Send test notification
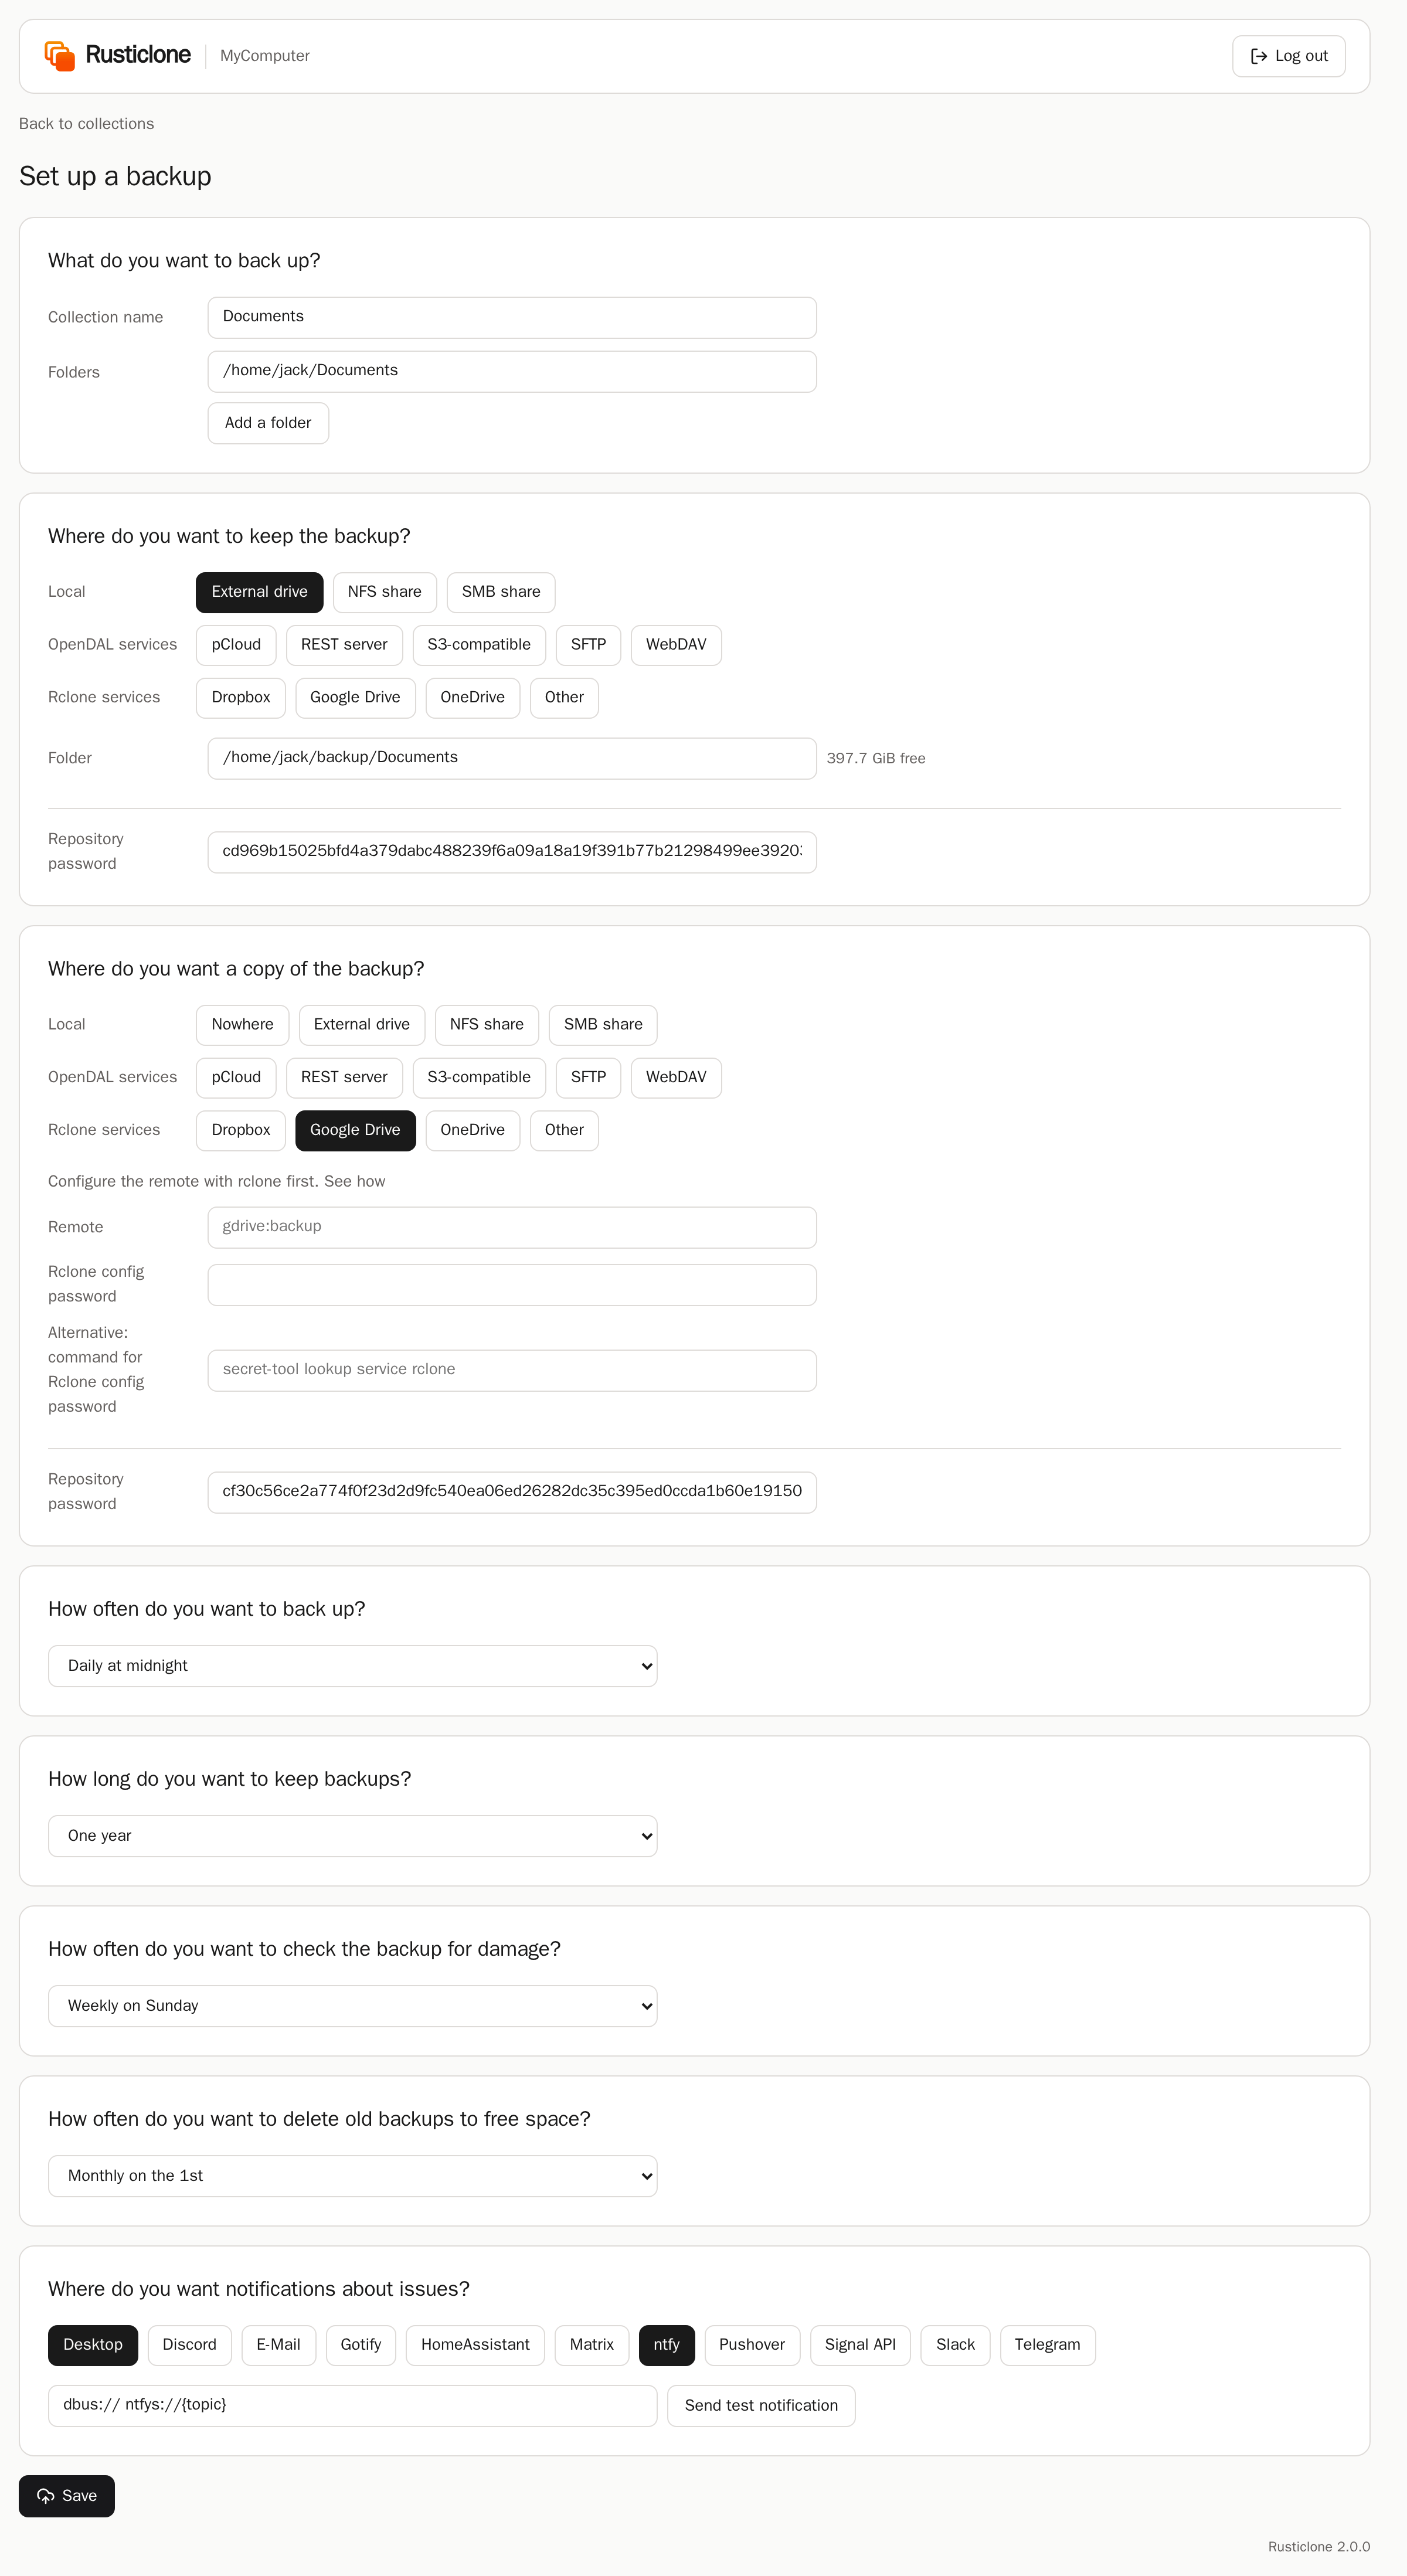Screen dimensions: 1407x2576 pyautogui.click(x=761, y=2406)
